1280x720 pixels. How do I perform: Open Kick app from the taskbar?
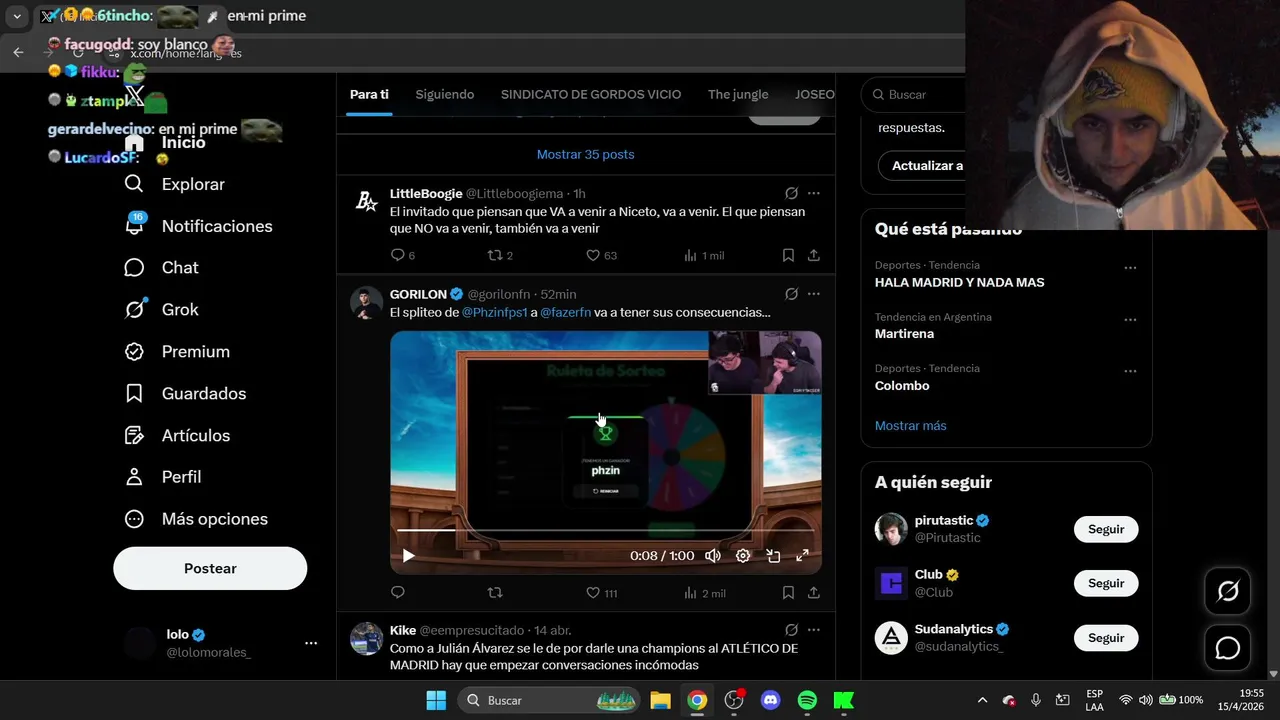point(844,700)
